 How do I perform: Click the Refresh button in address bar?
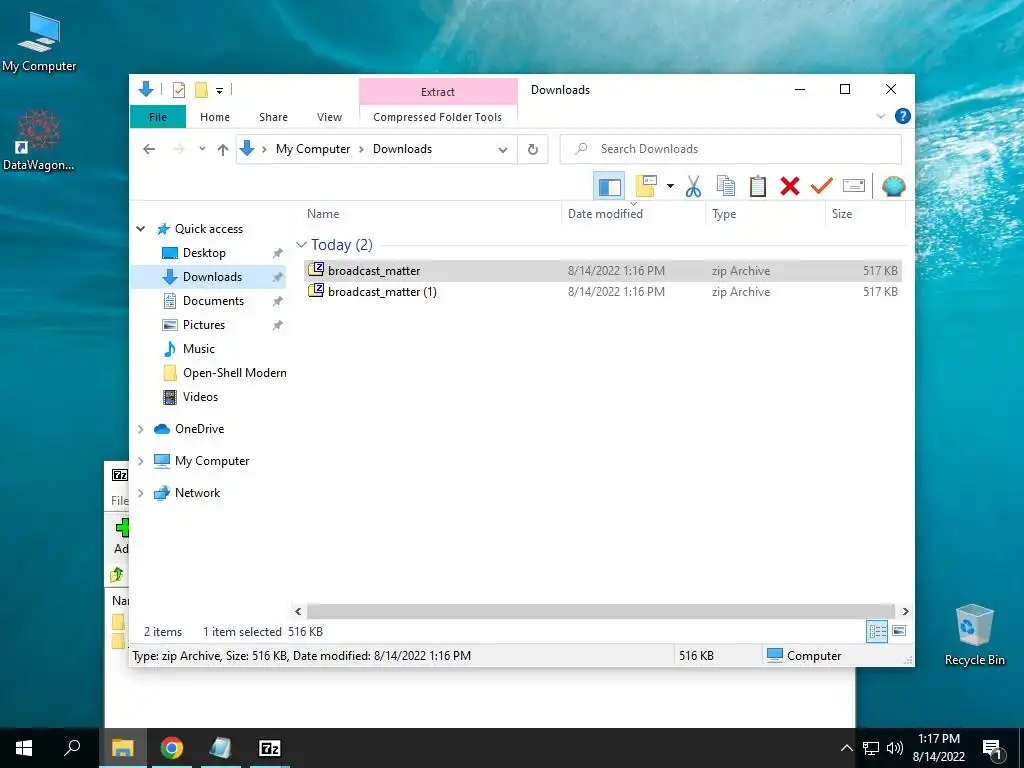533,150
